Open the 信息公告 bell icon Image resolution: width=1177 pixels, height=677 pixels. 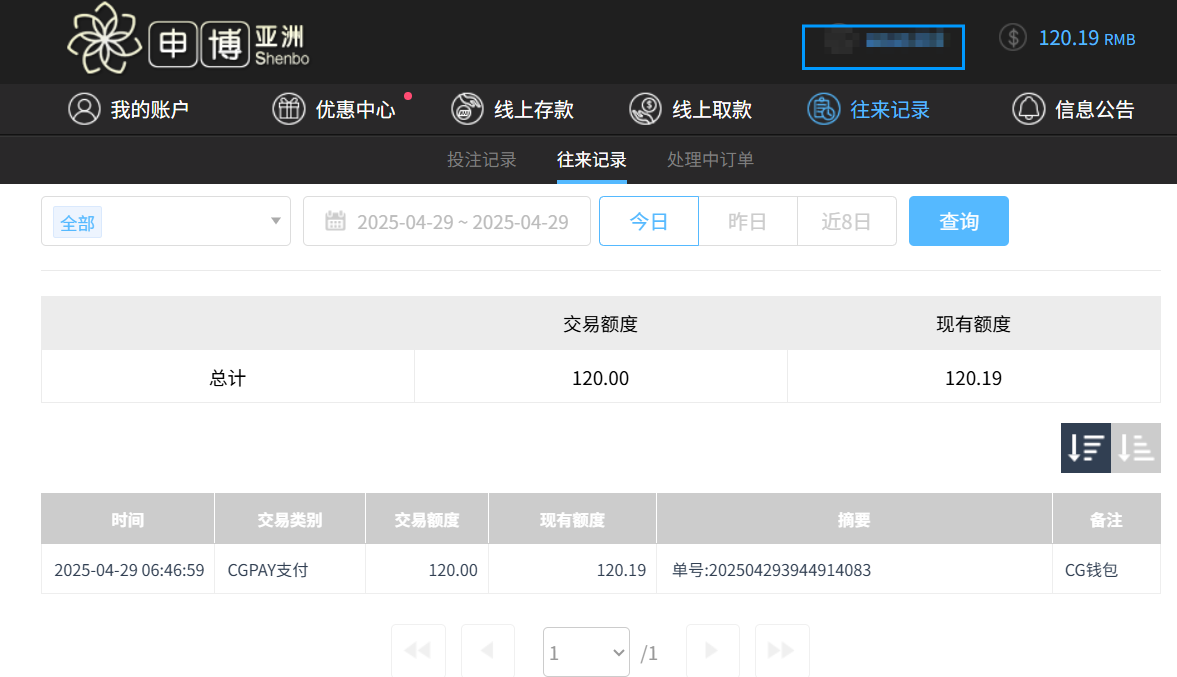coord(1028,109)
